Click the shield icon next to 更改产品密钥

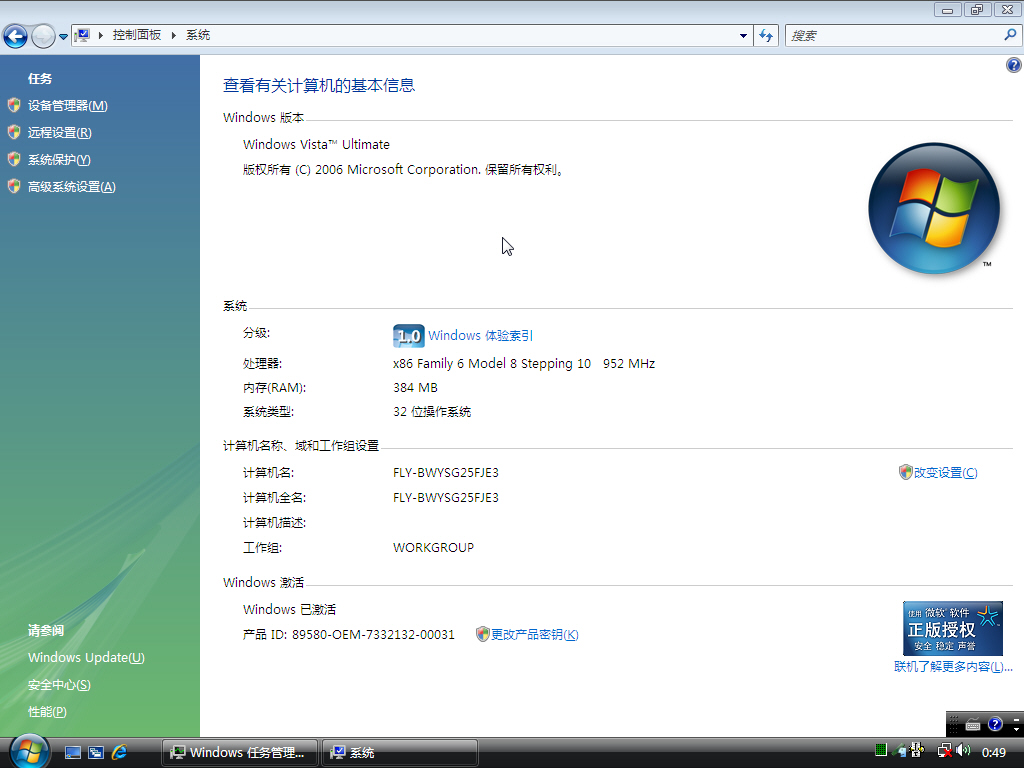(x=483, y=633)
